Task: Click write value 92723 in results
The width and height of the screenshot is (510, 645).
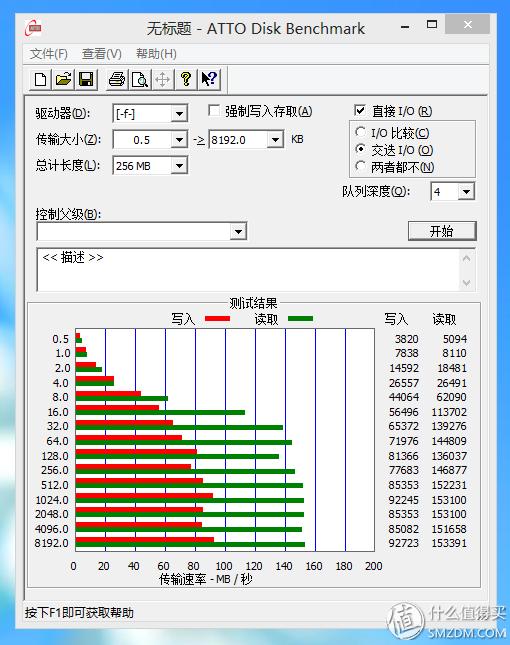Action: [403, 543]
